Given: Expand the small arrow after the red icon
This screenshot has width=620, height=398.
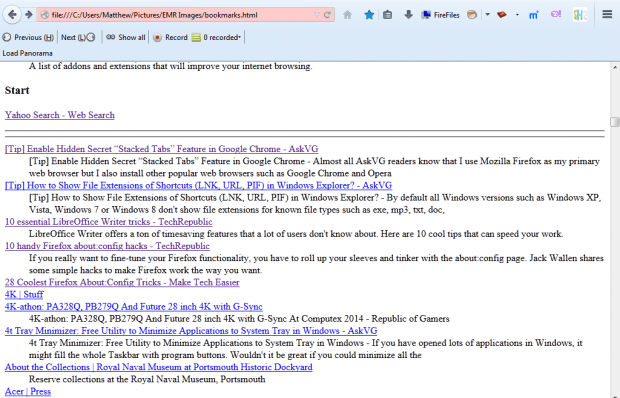Looking at the screenshot, I should (x=517, y=15).
